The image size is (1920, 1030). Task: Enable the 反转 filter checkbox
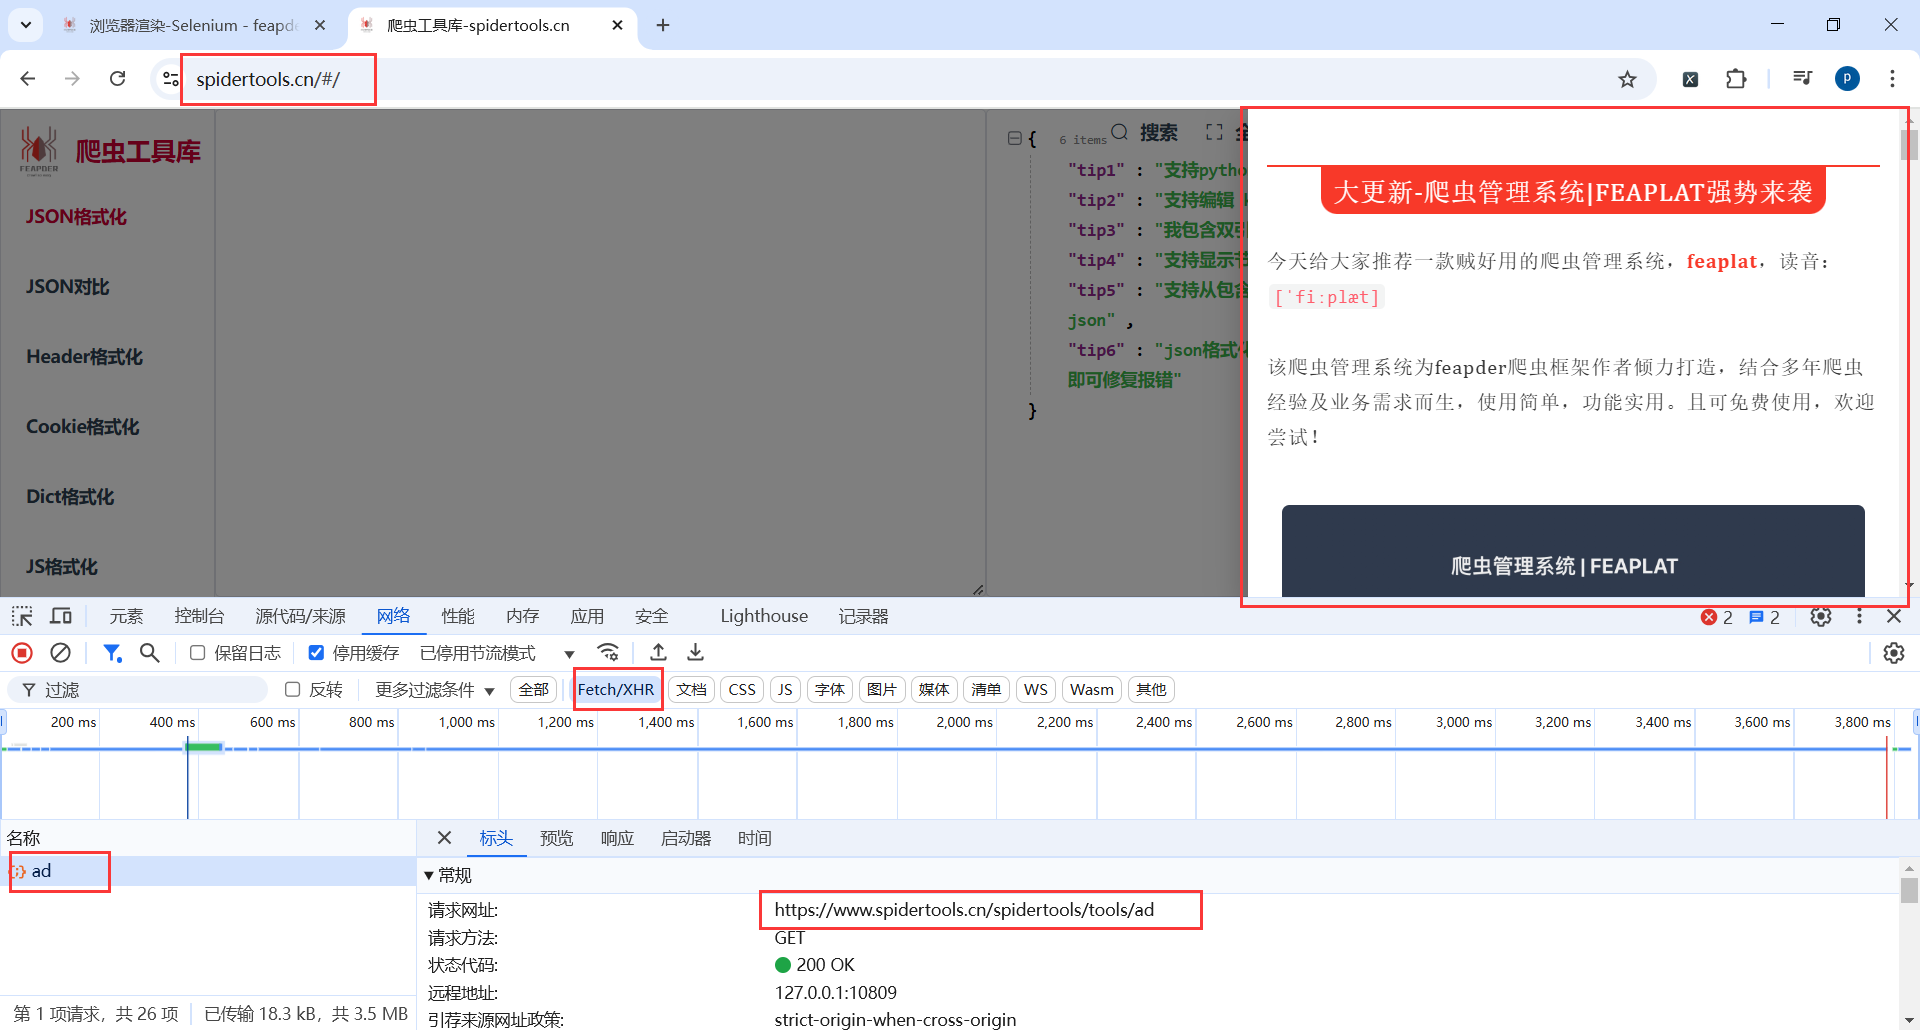[x=292, y=689]
